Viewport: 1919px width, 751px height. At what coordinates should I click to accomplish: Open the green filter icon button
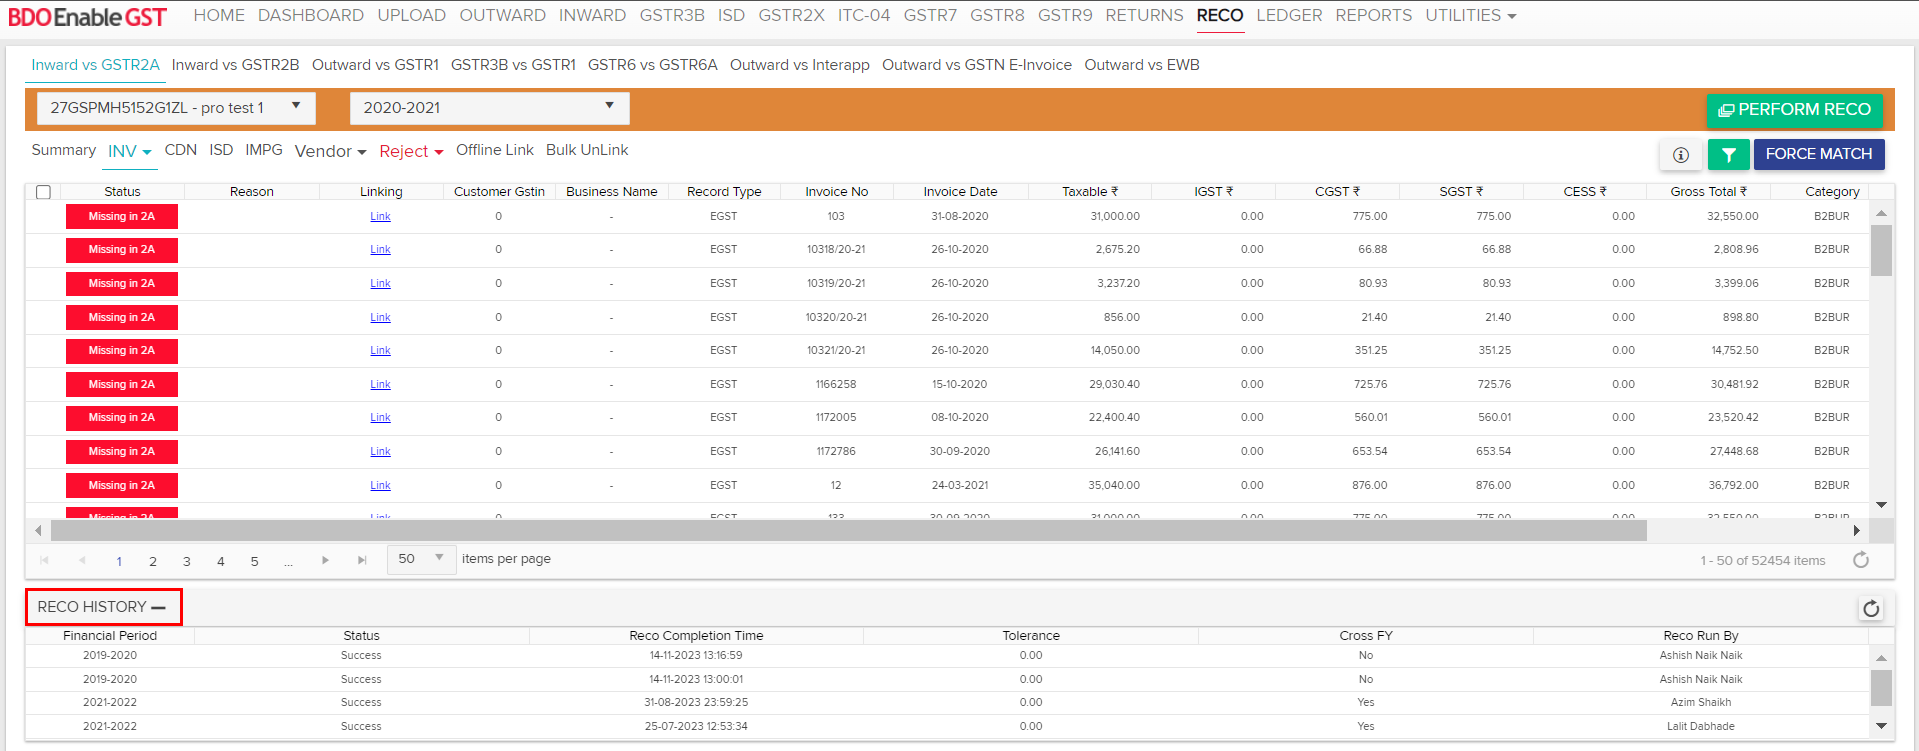1728,154
